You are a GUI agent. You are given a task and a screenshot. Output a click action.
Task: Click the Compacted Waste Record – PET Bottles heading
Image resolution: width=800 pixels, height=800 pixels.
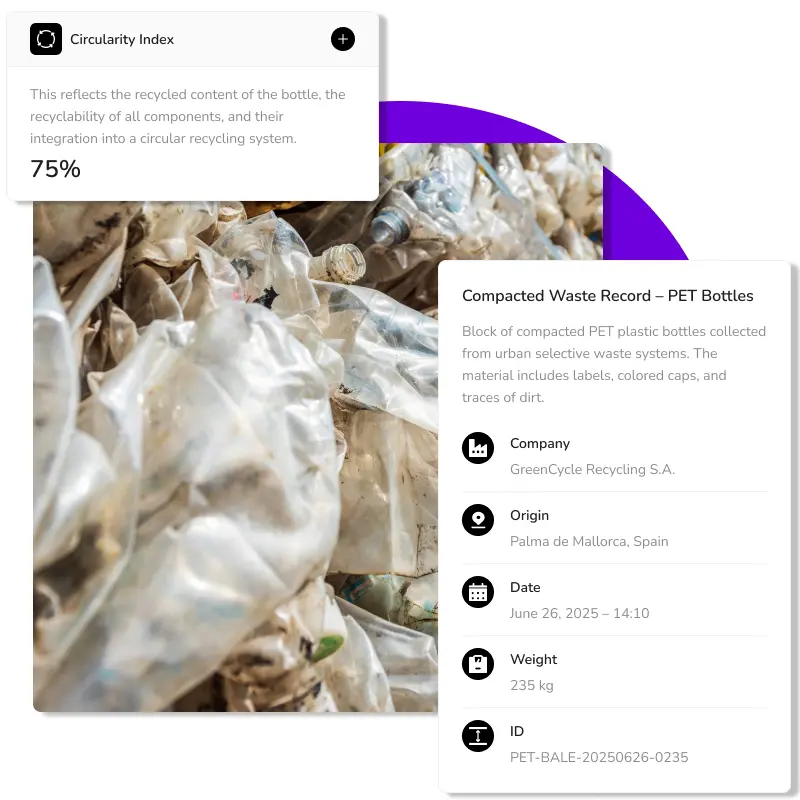click(x=608, y=296)
